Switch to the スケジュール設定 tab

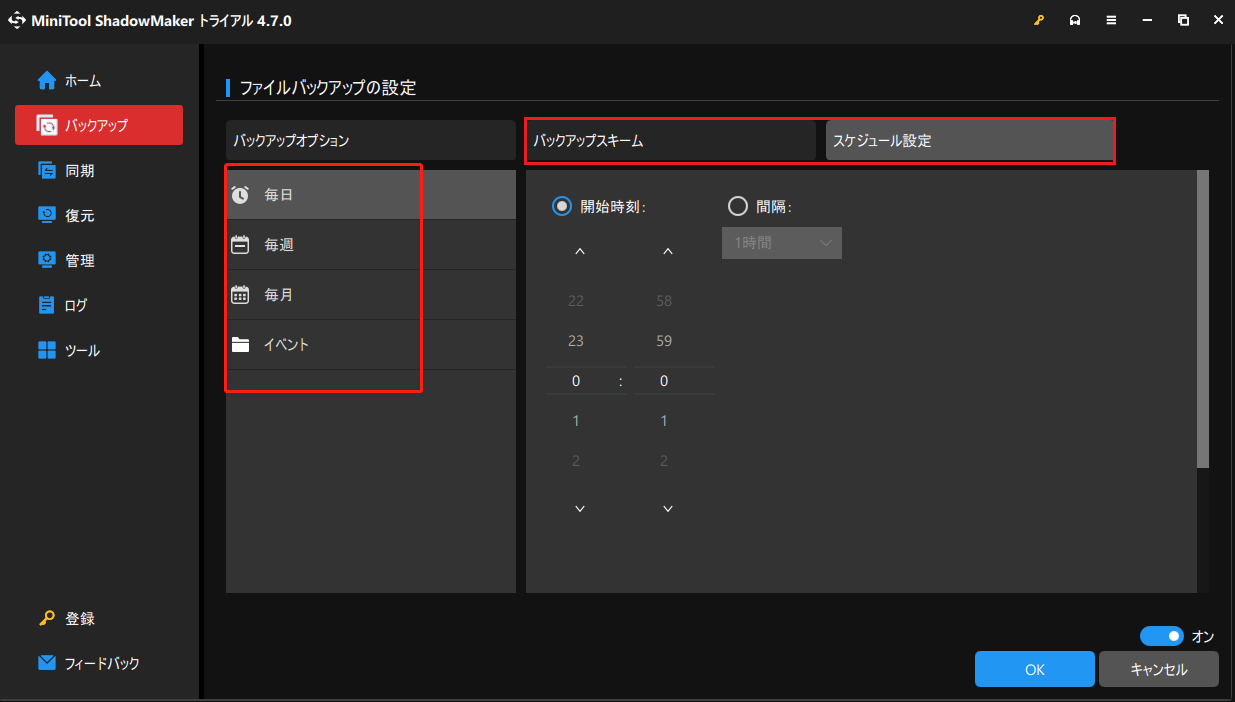click(969, 140)
